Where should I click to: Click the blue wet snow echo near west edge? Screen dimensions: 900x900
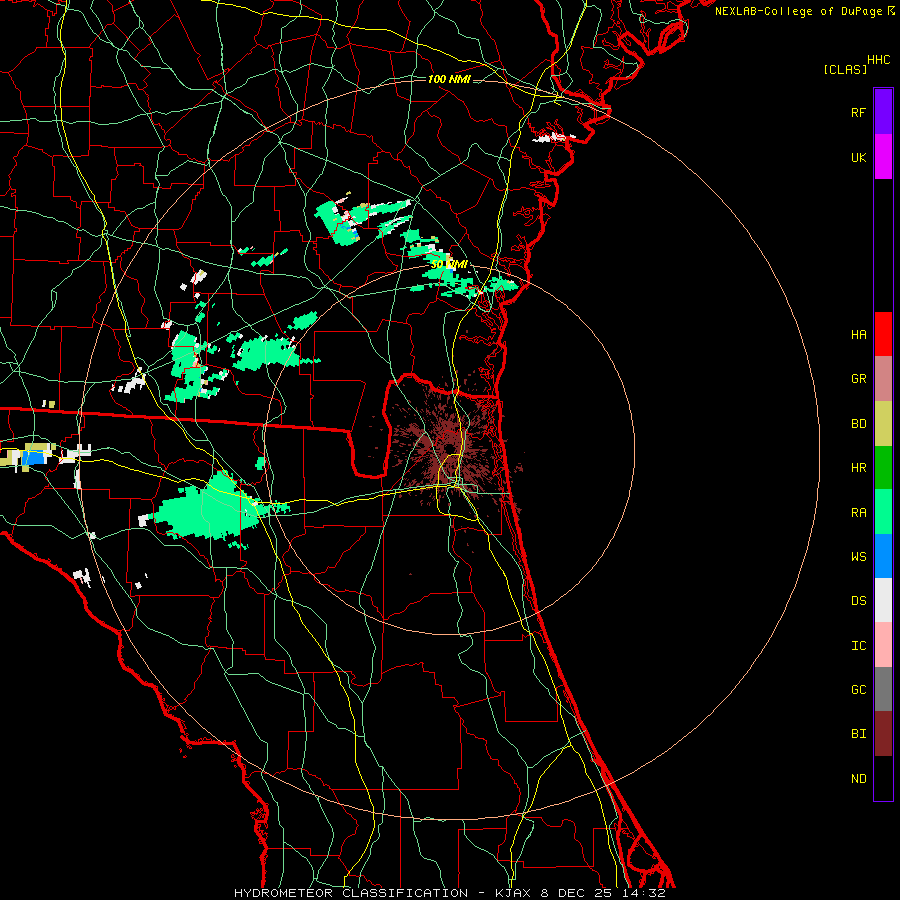coord(33,457)
